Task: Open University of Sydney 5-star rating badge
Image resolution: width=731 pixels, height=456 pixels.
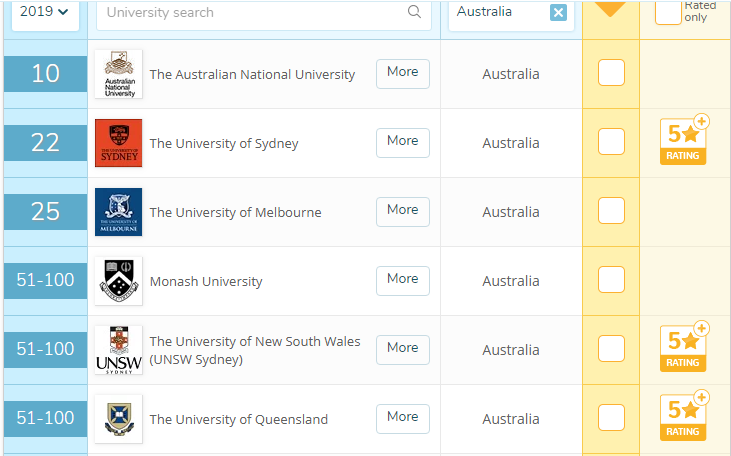Action: coord(684,141)
